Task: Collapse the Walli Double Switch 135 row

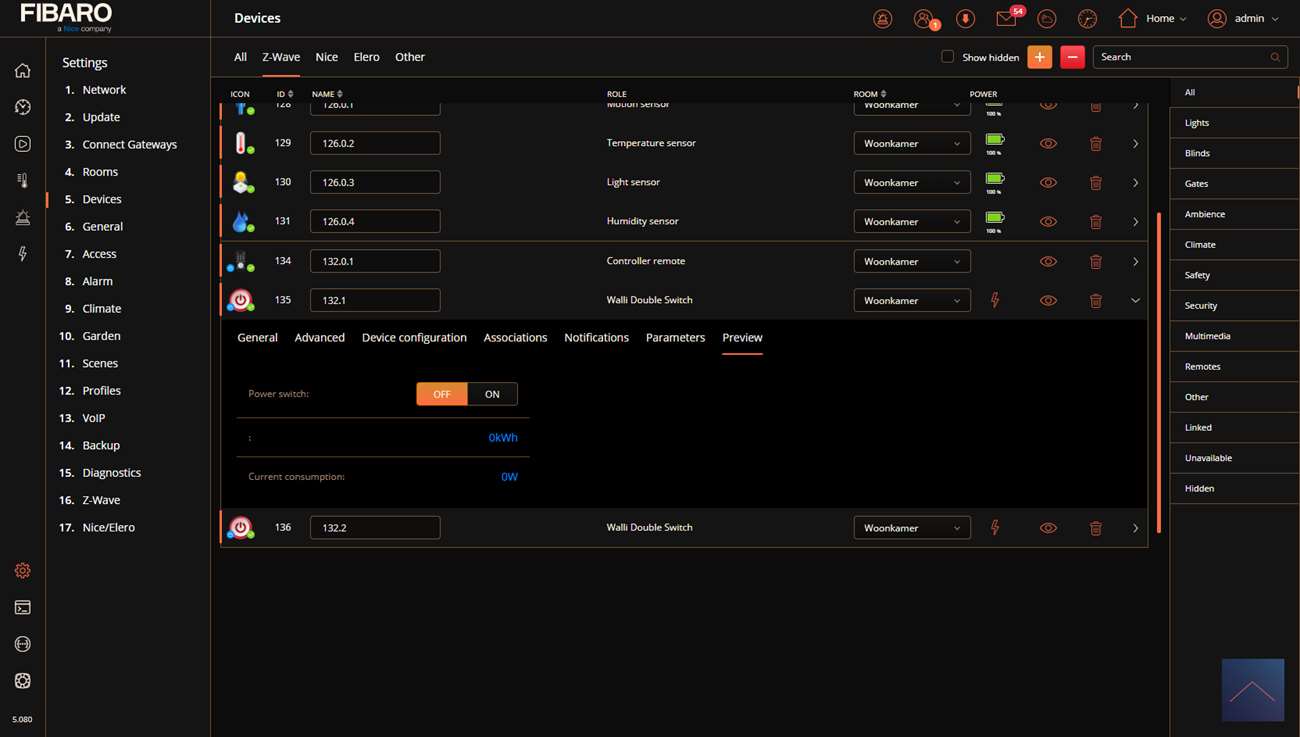Action: (1135, 300)
